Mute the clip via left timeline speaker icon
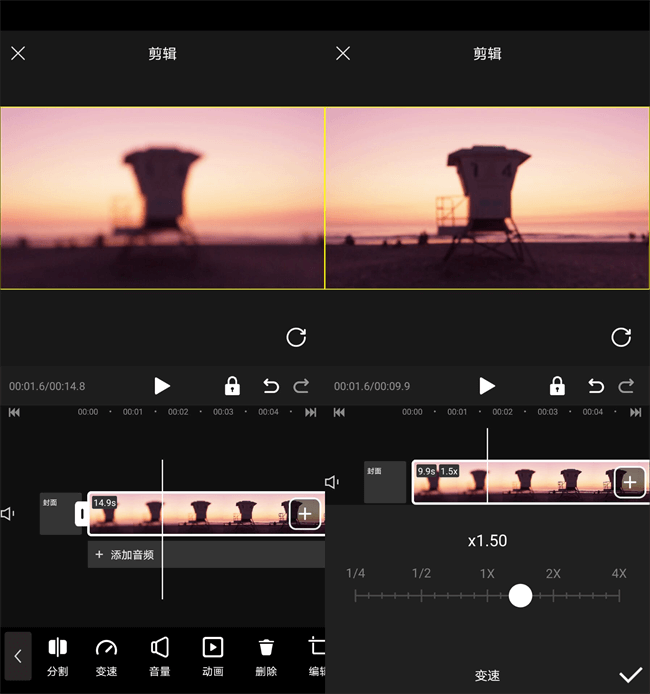 (9, 513)
